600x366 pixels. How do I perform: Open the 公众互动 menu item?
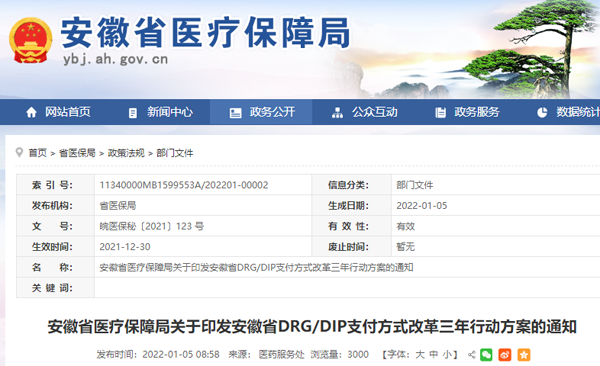pos(375,112)
